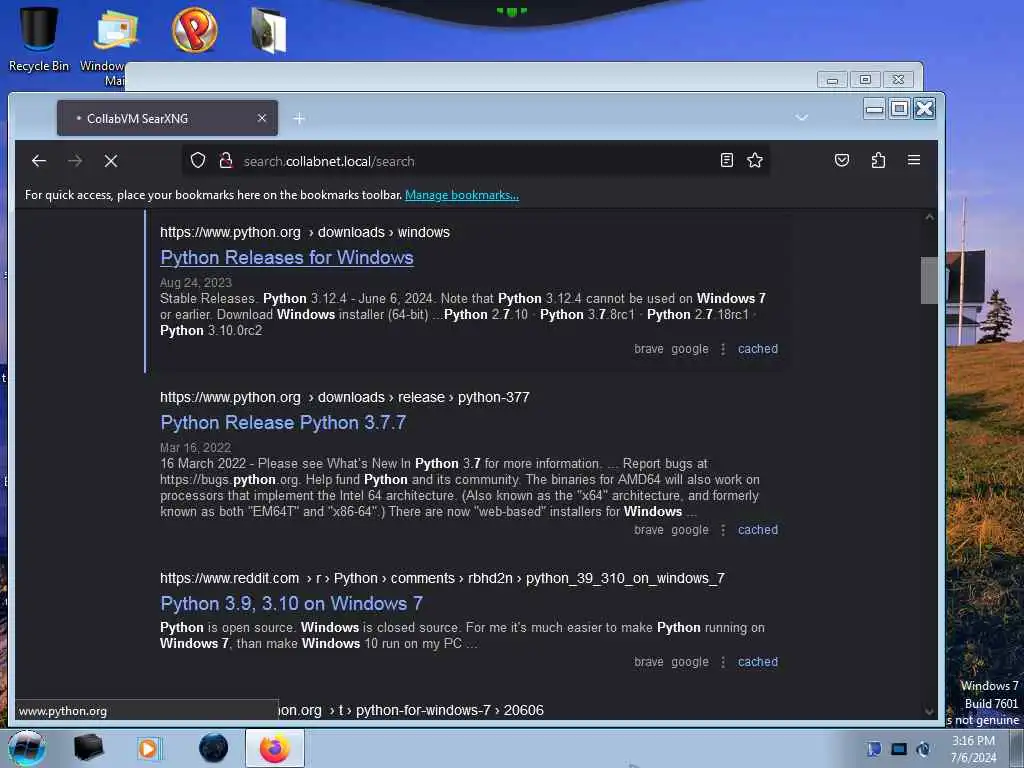
Task: Click the network tray icon
Action: pos(899,749)
